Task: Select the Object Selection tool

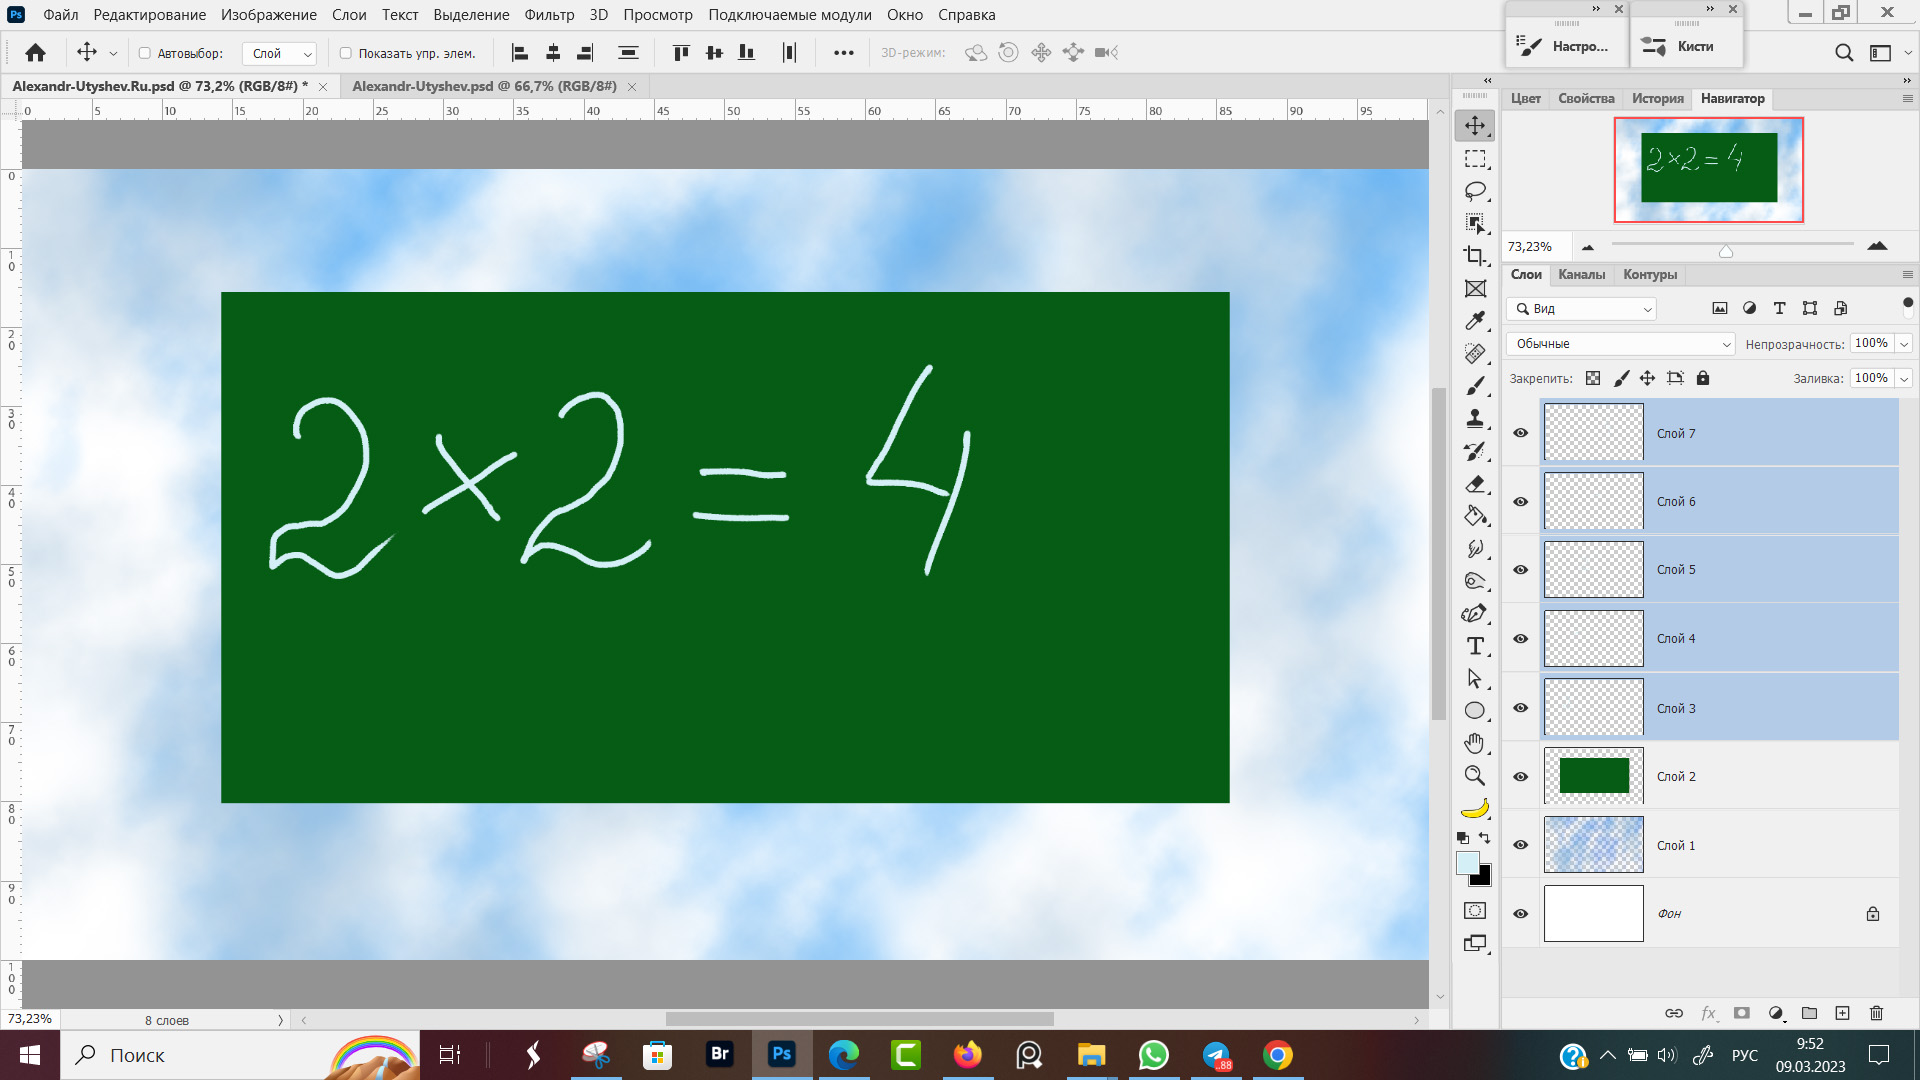Action: coord(1475,223)
